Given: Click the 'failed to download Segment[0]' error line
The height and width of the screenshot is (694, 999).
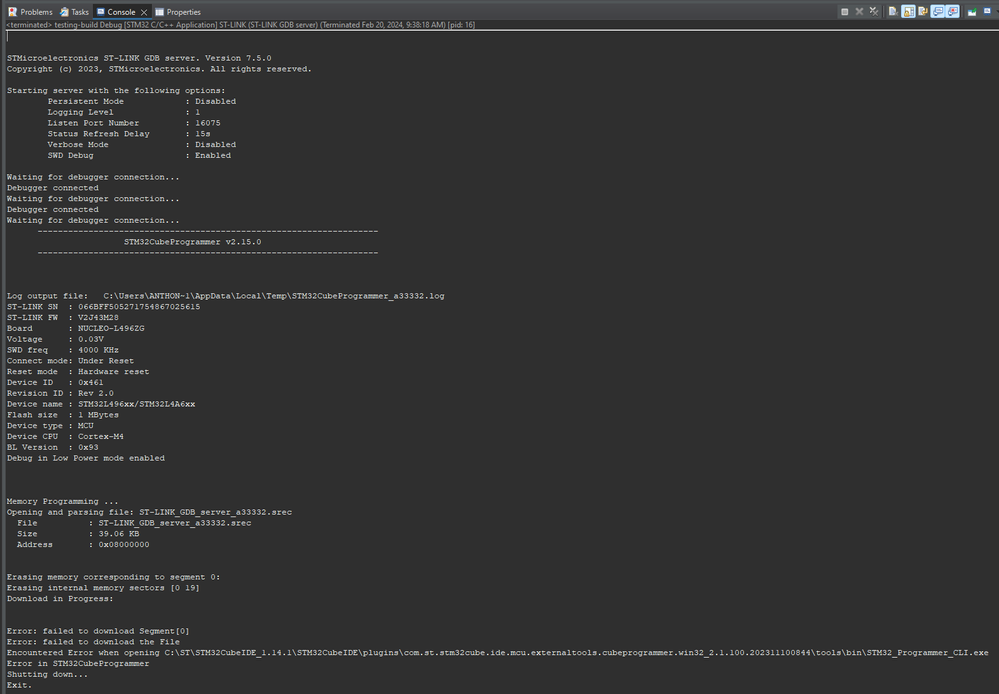Looking at the screenshot, I should tap(98, 631).
